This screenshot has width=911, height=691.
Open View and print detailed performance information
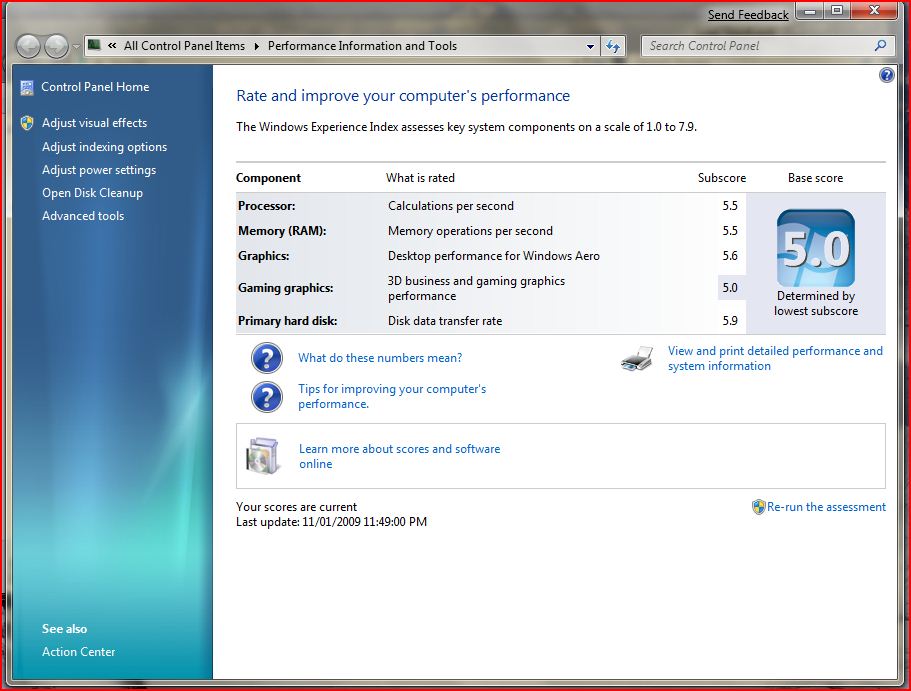coord(775,359)
